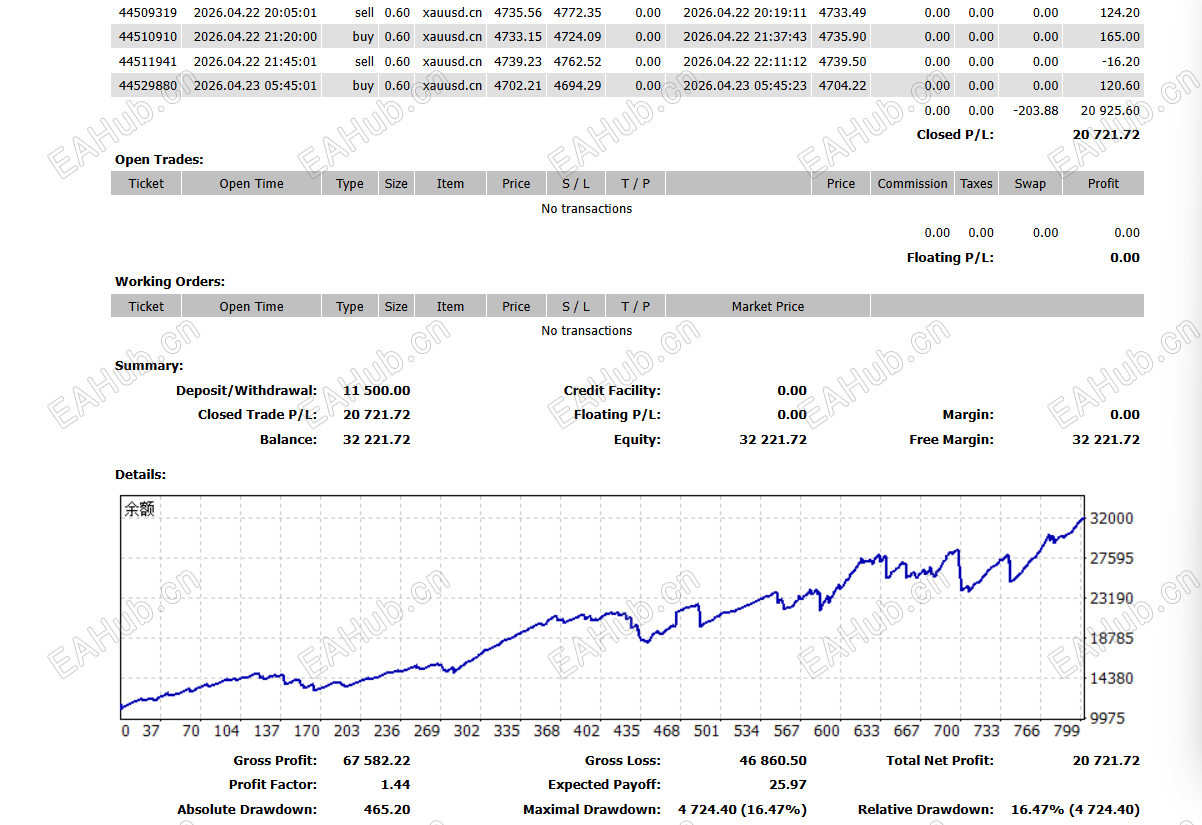Select open time 2026.04.22 21:20:00

tap(255, 36)
